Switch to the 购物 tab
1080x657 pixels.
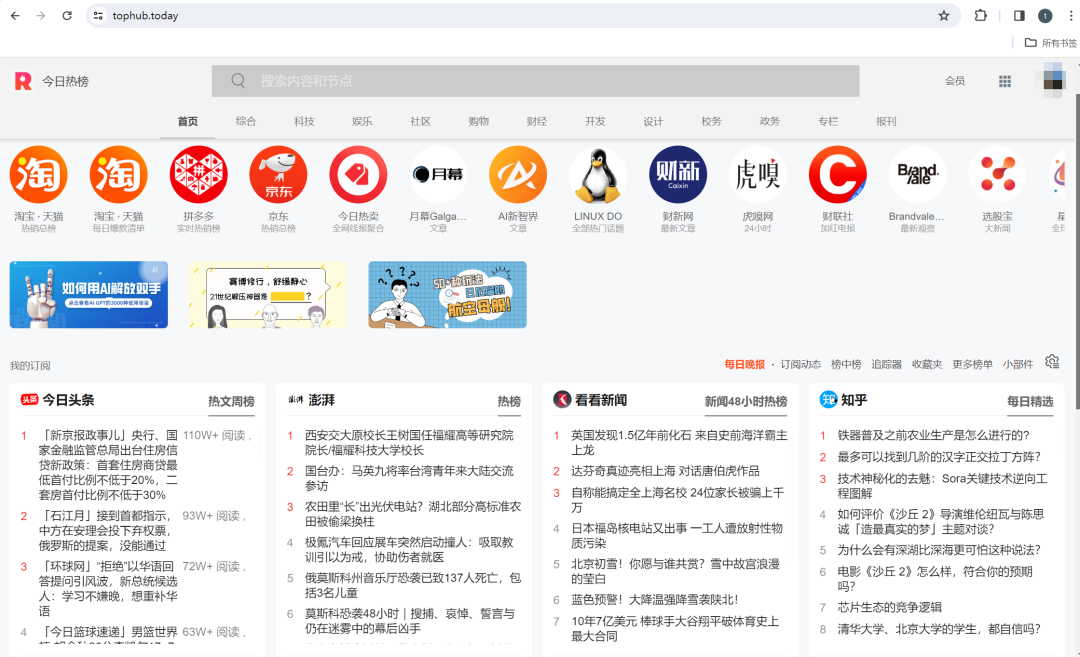pos(479,121)
